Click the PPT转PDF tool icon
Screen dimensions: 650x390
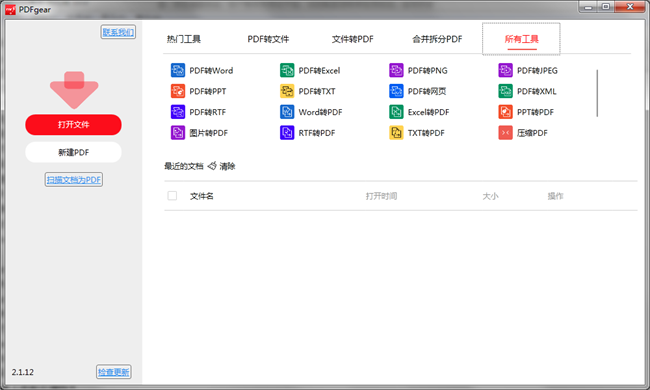505,112
